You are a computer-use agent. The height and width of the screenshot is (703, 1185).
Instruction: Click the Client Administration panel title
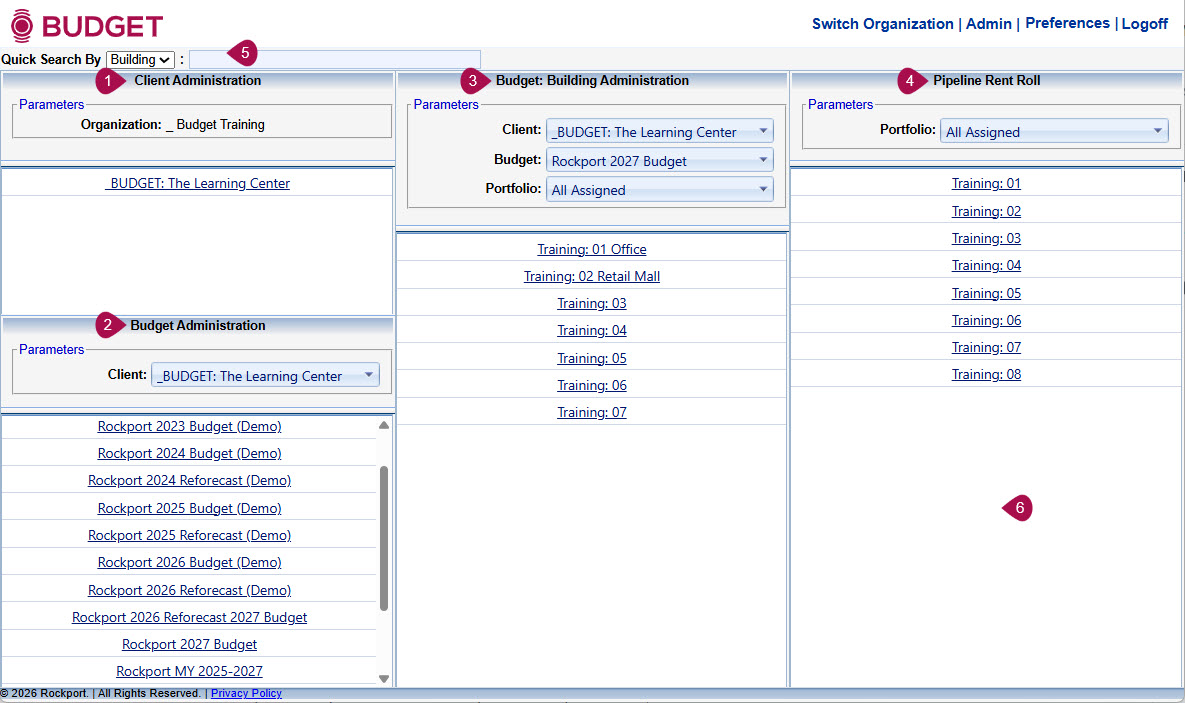(197, 80)
